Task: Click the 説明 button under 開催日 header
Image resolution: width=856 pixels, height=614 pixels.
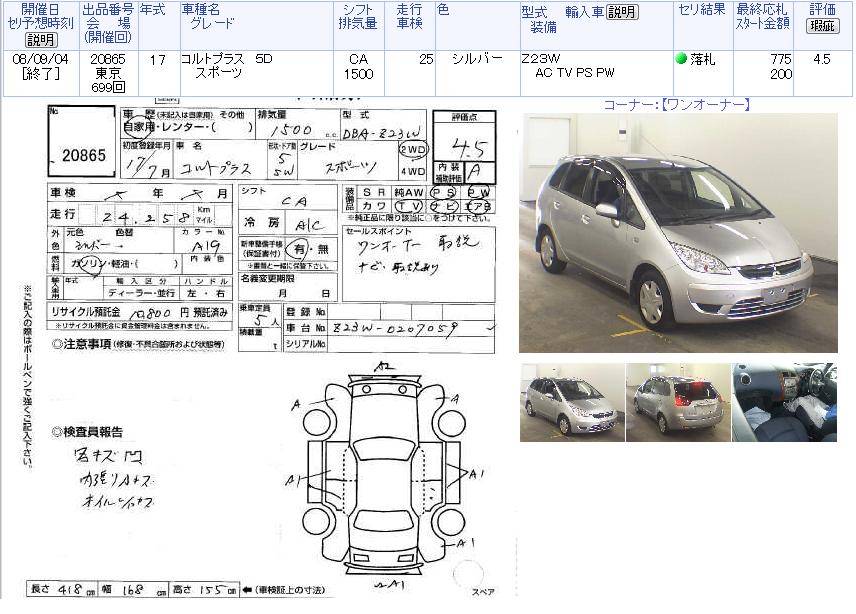Action: [x=41, y=40]
